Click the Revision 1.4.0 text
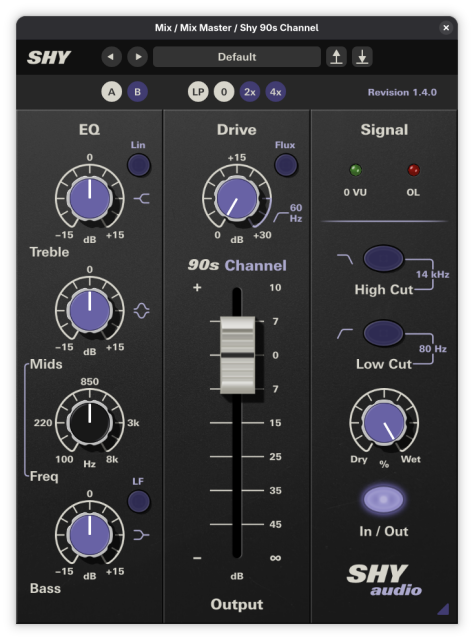Viewport: 474px width, 640px height. coord(402,92)
